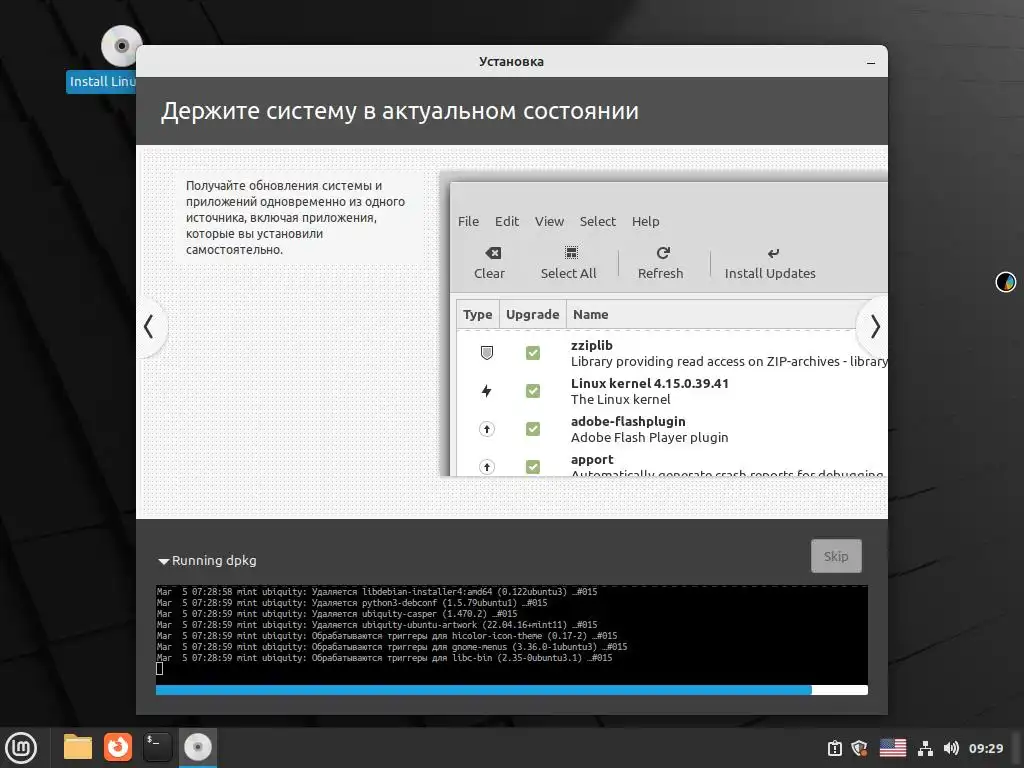Open the network connection tray icon
1024x768 pixels.
coord(925,748)
